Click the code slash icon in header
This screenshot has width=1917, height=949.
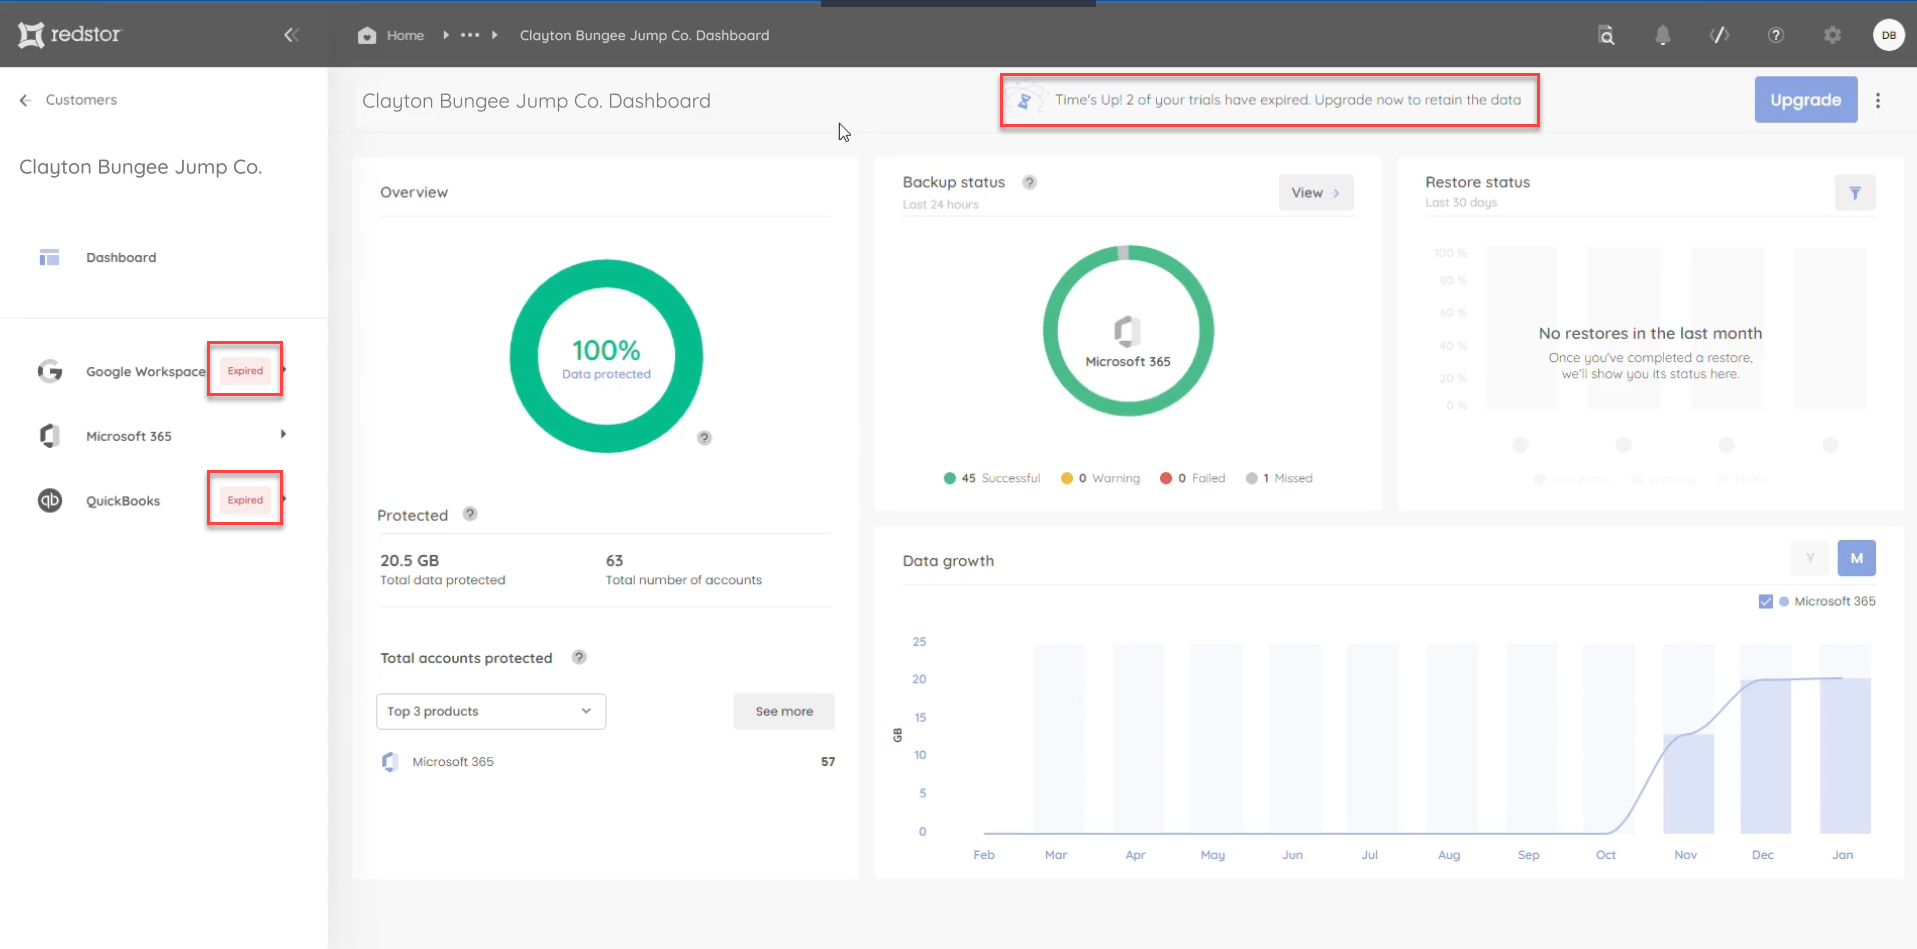1719,35
